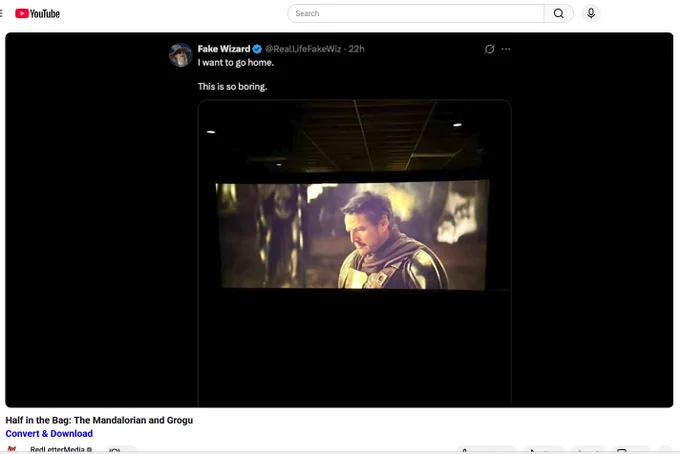Click the Grok slashed-circle icon in tweet
The width and height of the screenshot is (680, 454).
tap(490, 49)
